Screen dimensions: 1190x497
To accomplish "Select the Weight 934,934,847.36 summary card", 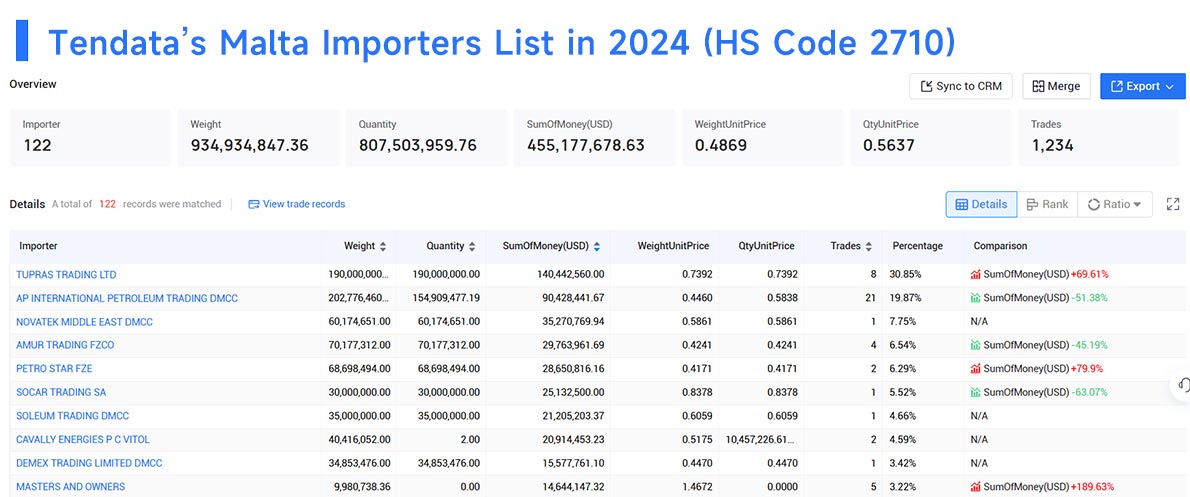I will 258,137.
